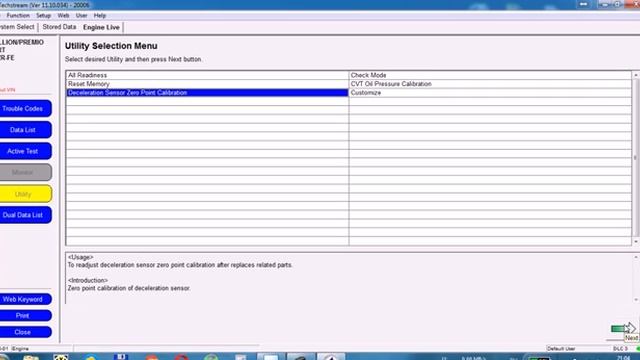The image size is (640, 360).
Task: Select the Reset Memory utility
Action: click(x=207, y=84)
